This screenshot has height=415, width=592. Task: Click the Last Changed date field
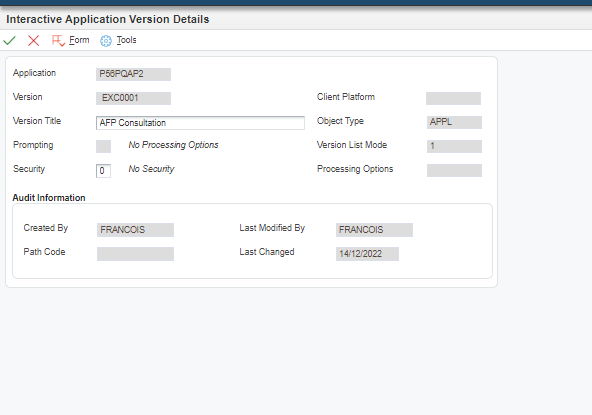(x=367, y=254)
